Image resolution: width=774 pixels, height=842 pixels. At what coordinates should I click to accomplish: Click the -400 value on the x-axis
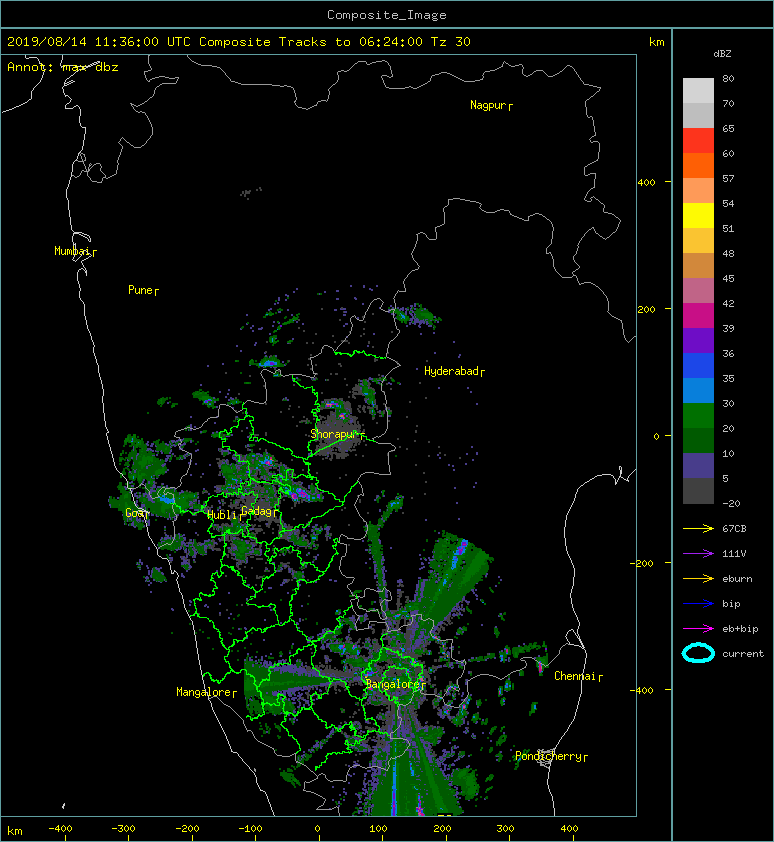tap(60, 829)
